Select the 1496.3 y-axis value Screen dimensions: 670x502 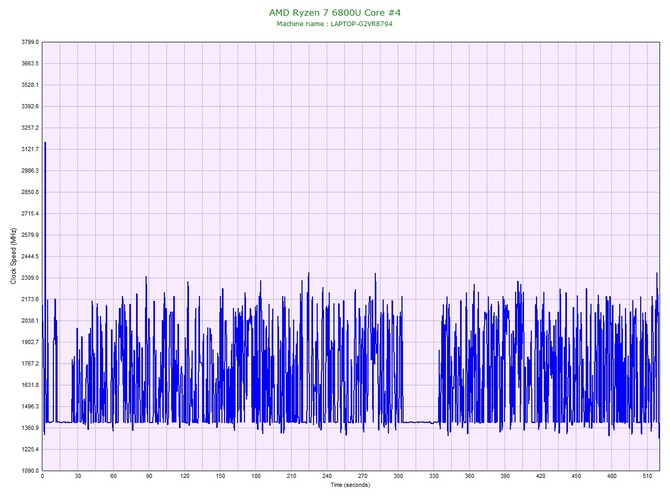(x=30, y=406)
